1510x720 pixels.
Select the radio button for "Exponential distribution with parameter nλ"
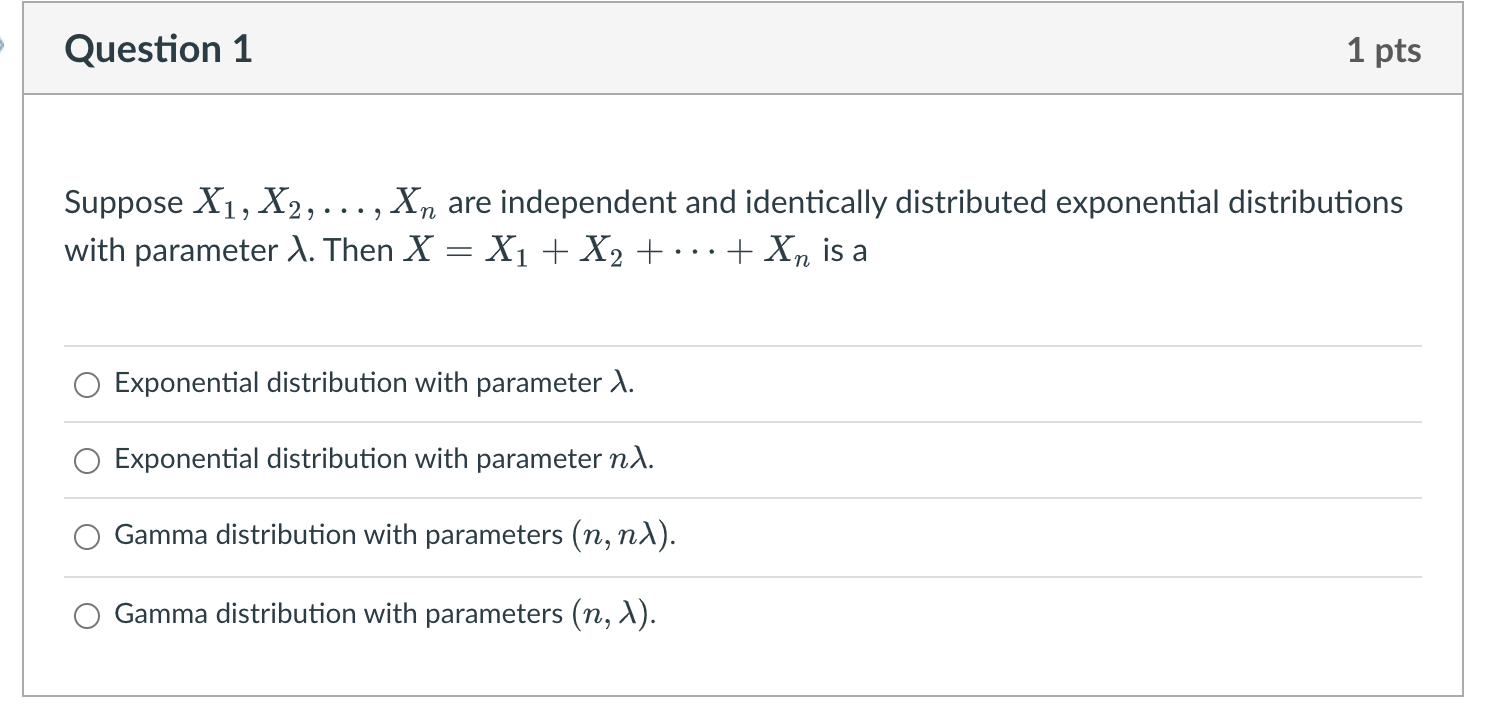point(88,461)
